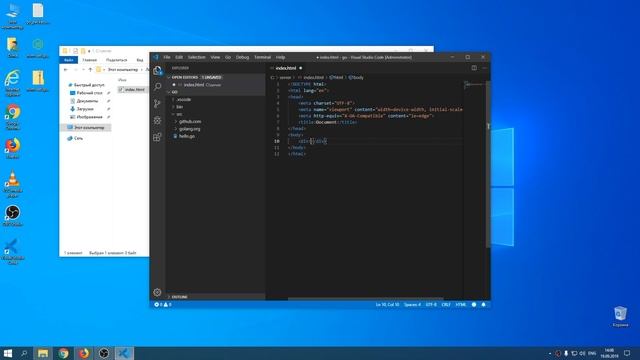The height and width of the screenshot is (360, 640).
Task: Click the taskbar search magnifier
Action: [24, 353]
